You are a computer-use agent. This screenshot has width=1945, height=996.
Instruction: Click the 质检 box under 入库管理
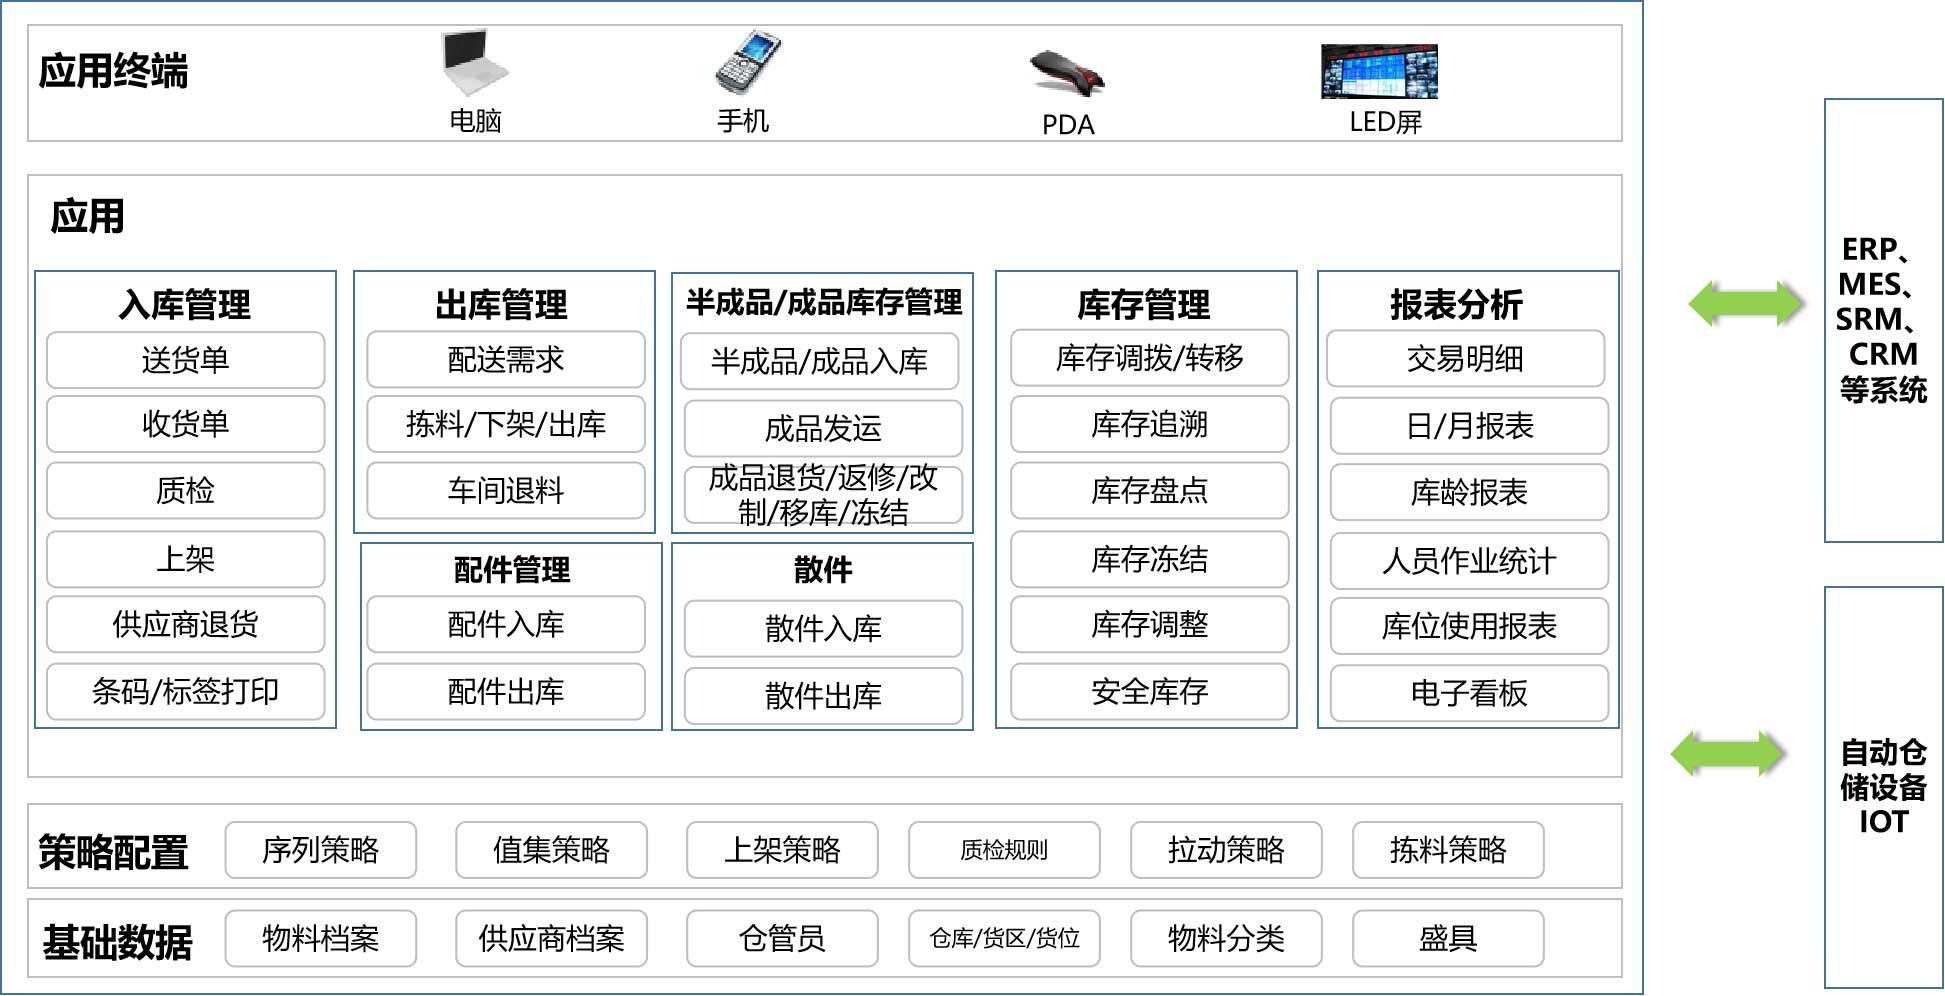point(186,490)
